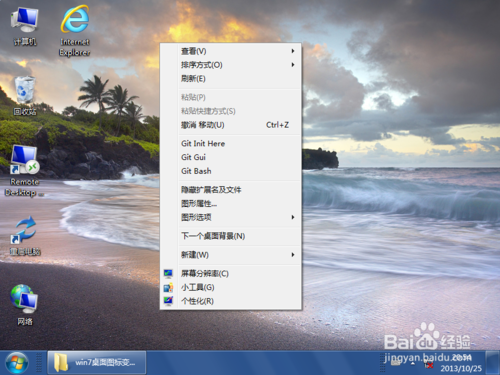
Task: Select the 回收站 recycle bin icon
Action: point(25,96)
